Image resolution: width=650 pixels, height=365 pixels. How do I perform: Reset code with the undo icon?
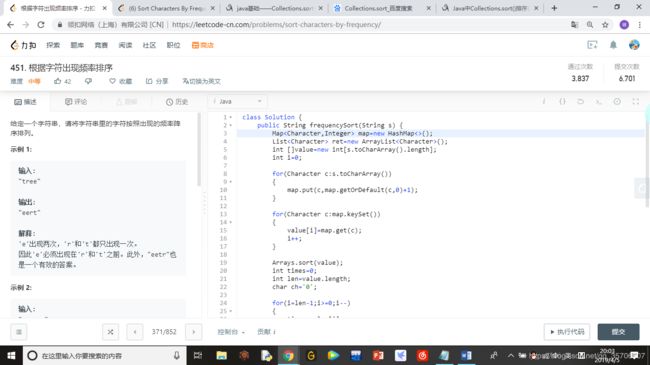580,101
